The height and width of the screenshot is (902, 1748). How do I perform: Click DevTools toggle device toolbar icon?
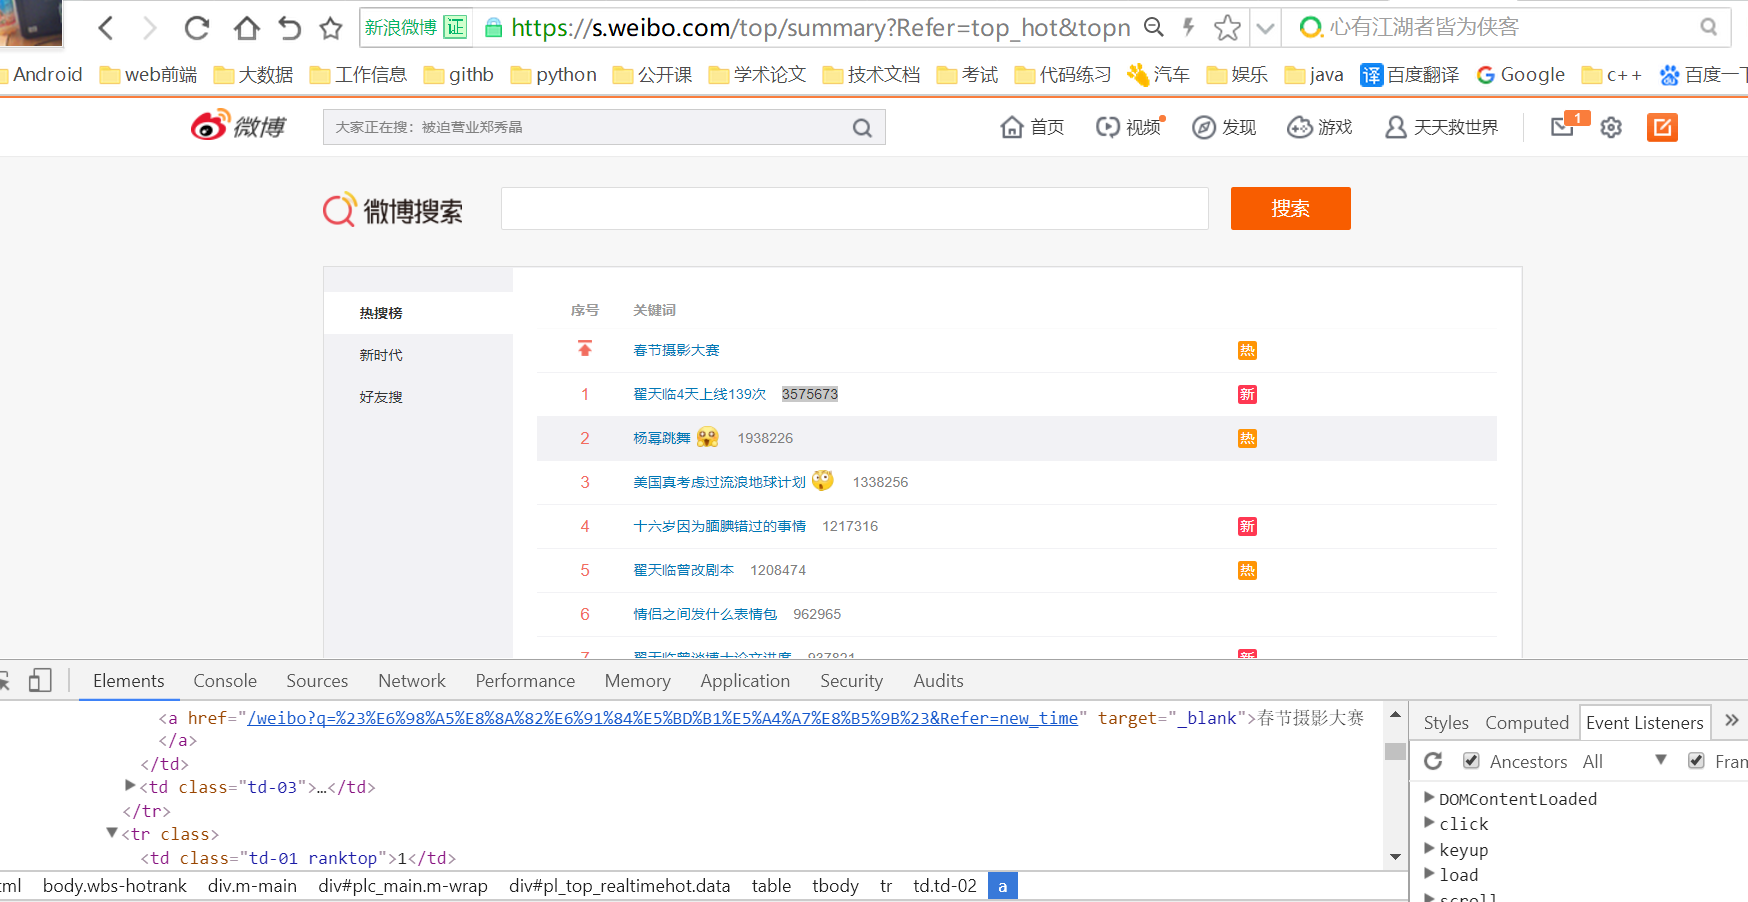pyautogui.click(x=40, y=681)
